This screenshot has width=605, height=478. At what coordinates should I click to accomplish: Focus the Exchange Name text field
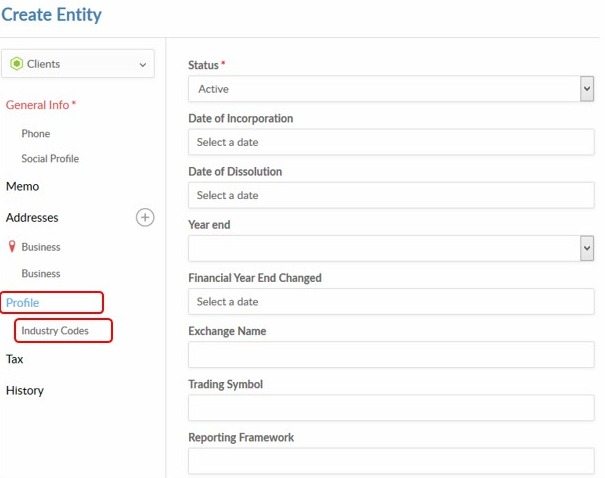click(x=390, y=354)
